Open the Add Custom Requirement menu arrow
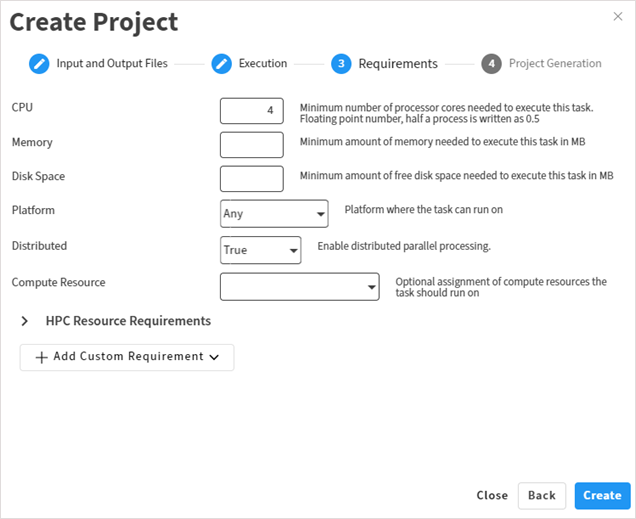The height and width of the screenshot is (519, 636). click(214, 357)
